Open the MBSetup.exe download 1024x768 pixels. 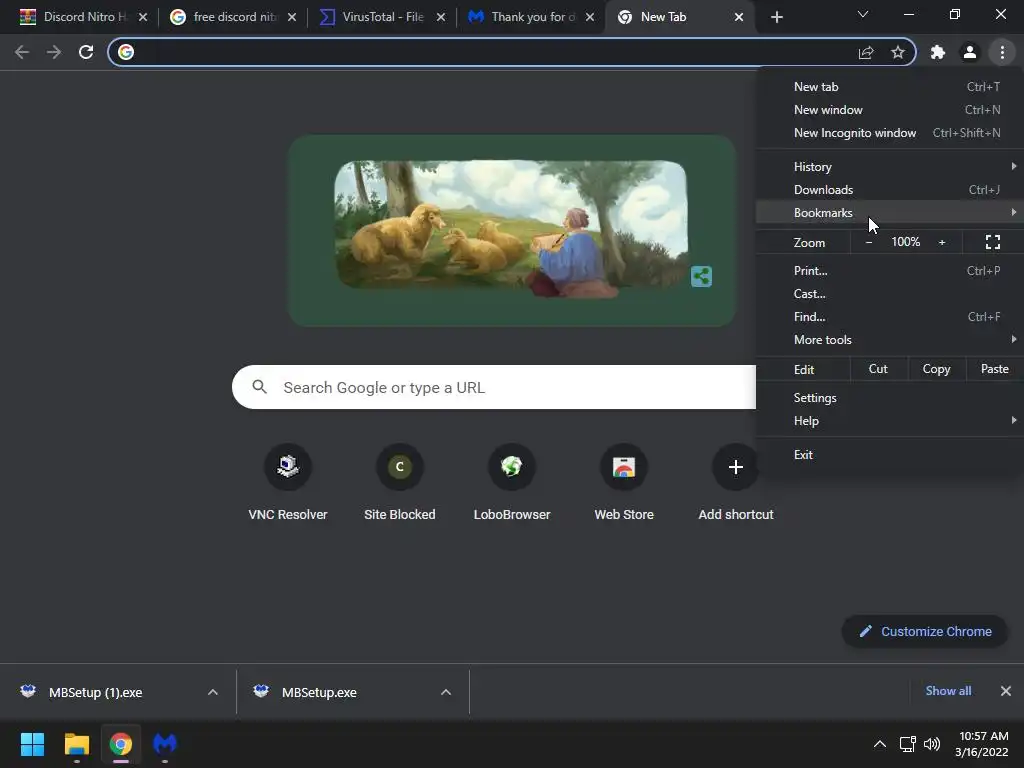pos(319,692)
